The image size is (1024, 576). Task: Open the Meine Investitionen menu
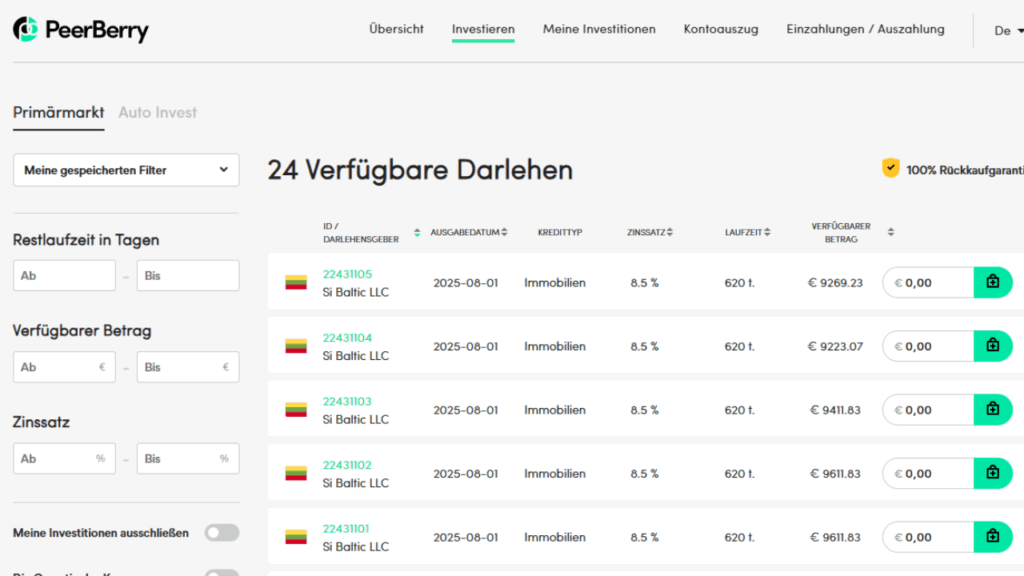pyautogui.click(x=599, y=29)
